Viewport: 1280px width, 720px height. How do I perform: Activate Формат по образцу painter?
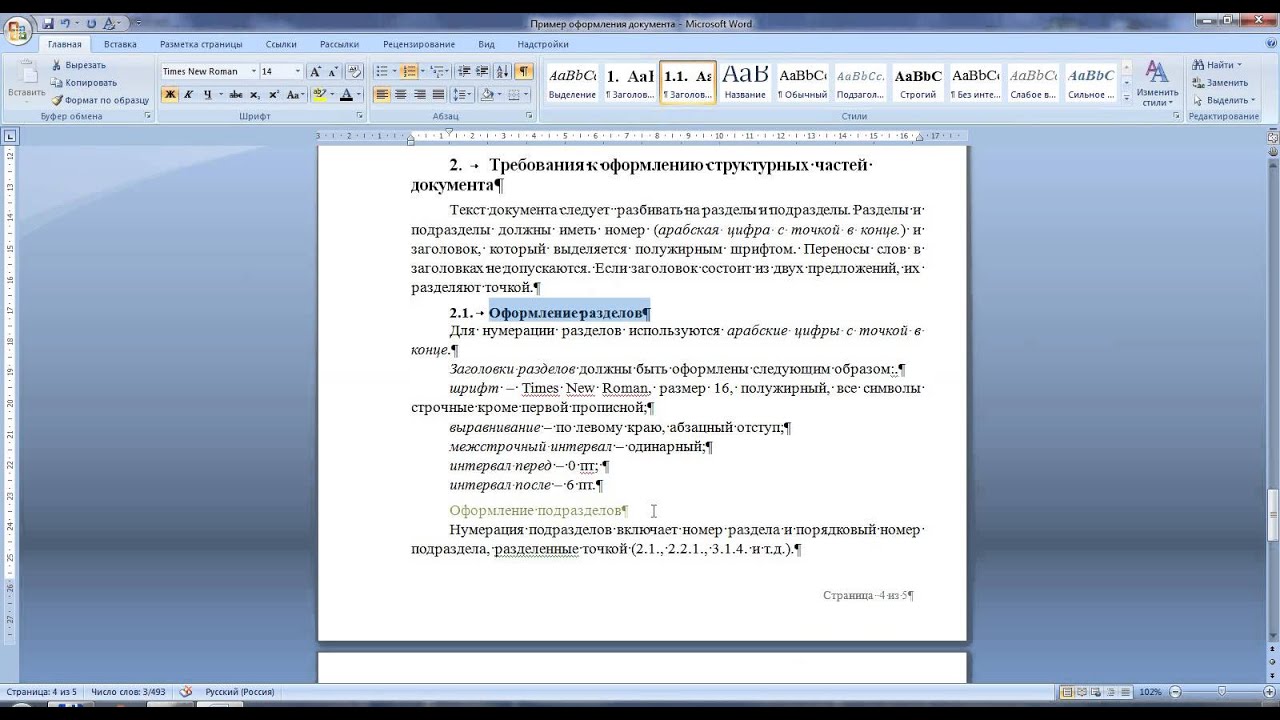click(x=100, y=100)
